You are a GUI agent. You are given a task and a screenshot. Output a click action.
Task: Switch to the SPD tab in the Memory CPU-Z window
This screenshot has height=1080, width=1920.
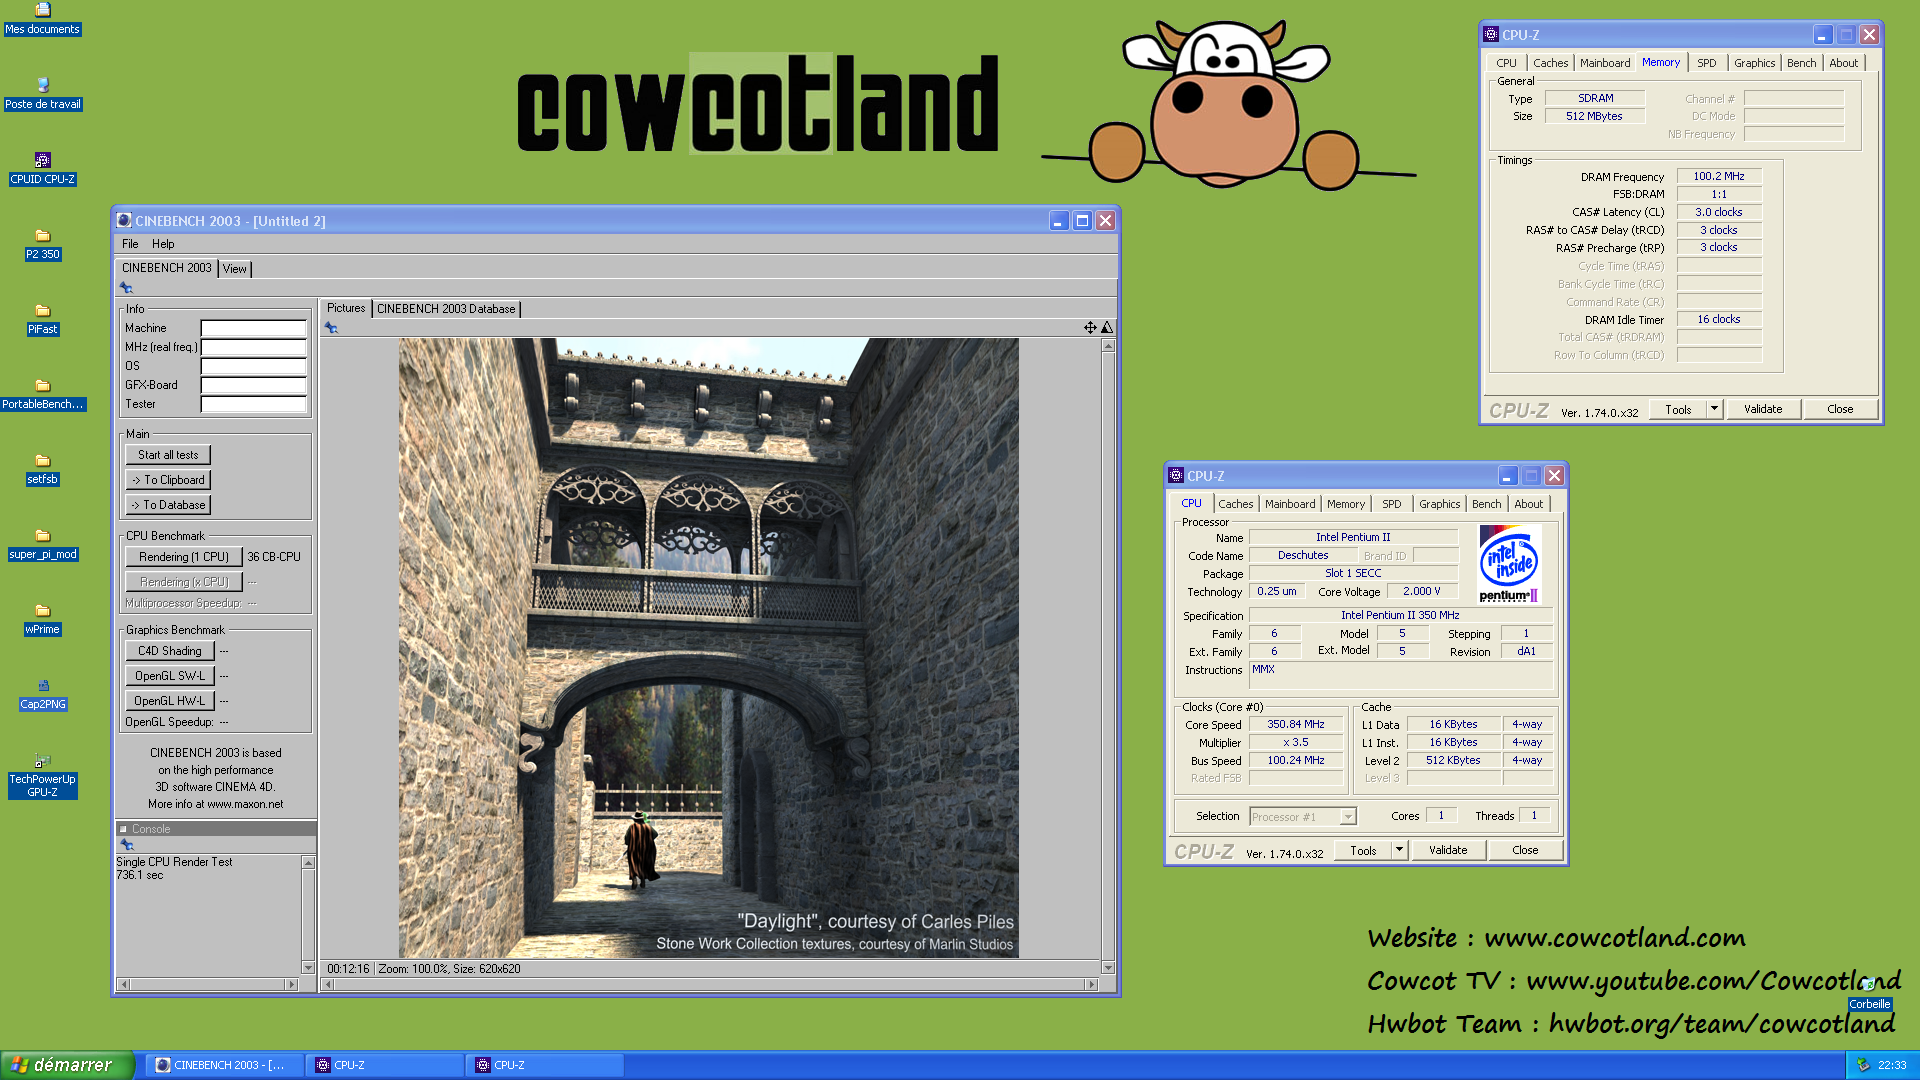click(x=1707, y=63)
